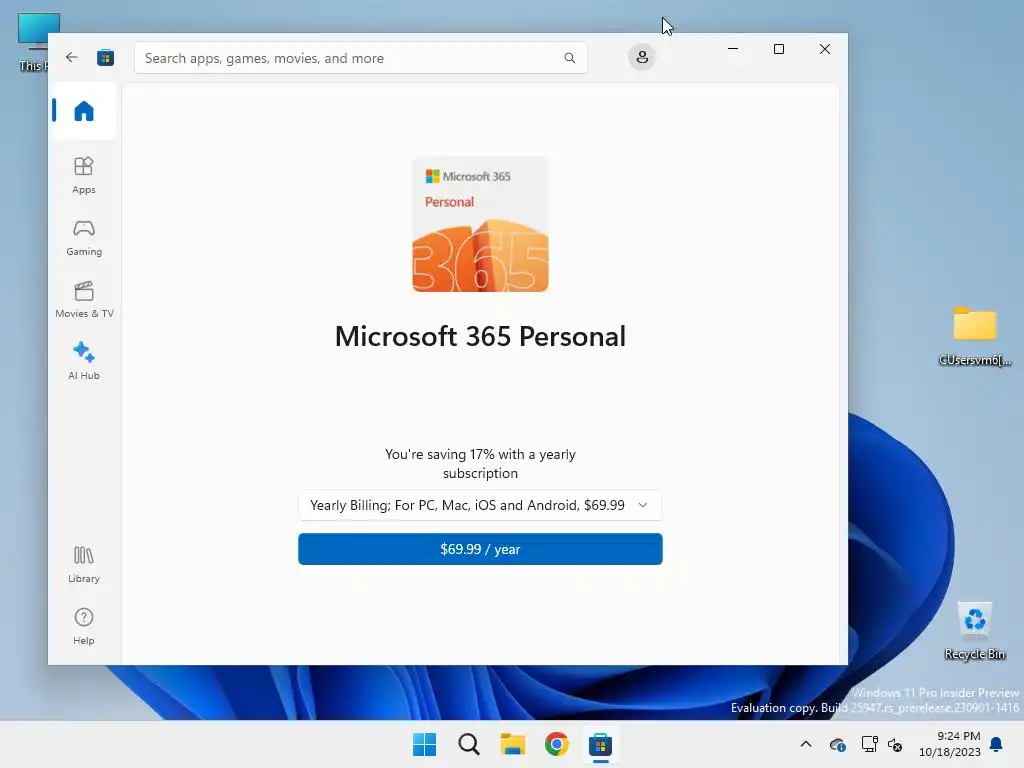Open Help in the Store sidebar
1024x768 pixels.
[x=84, y=626]
